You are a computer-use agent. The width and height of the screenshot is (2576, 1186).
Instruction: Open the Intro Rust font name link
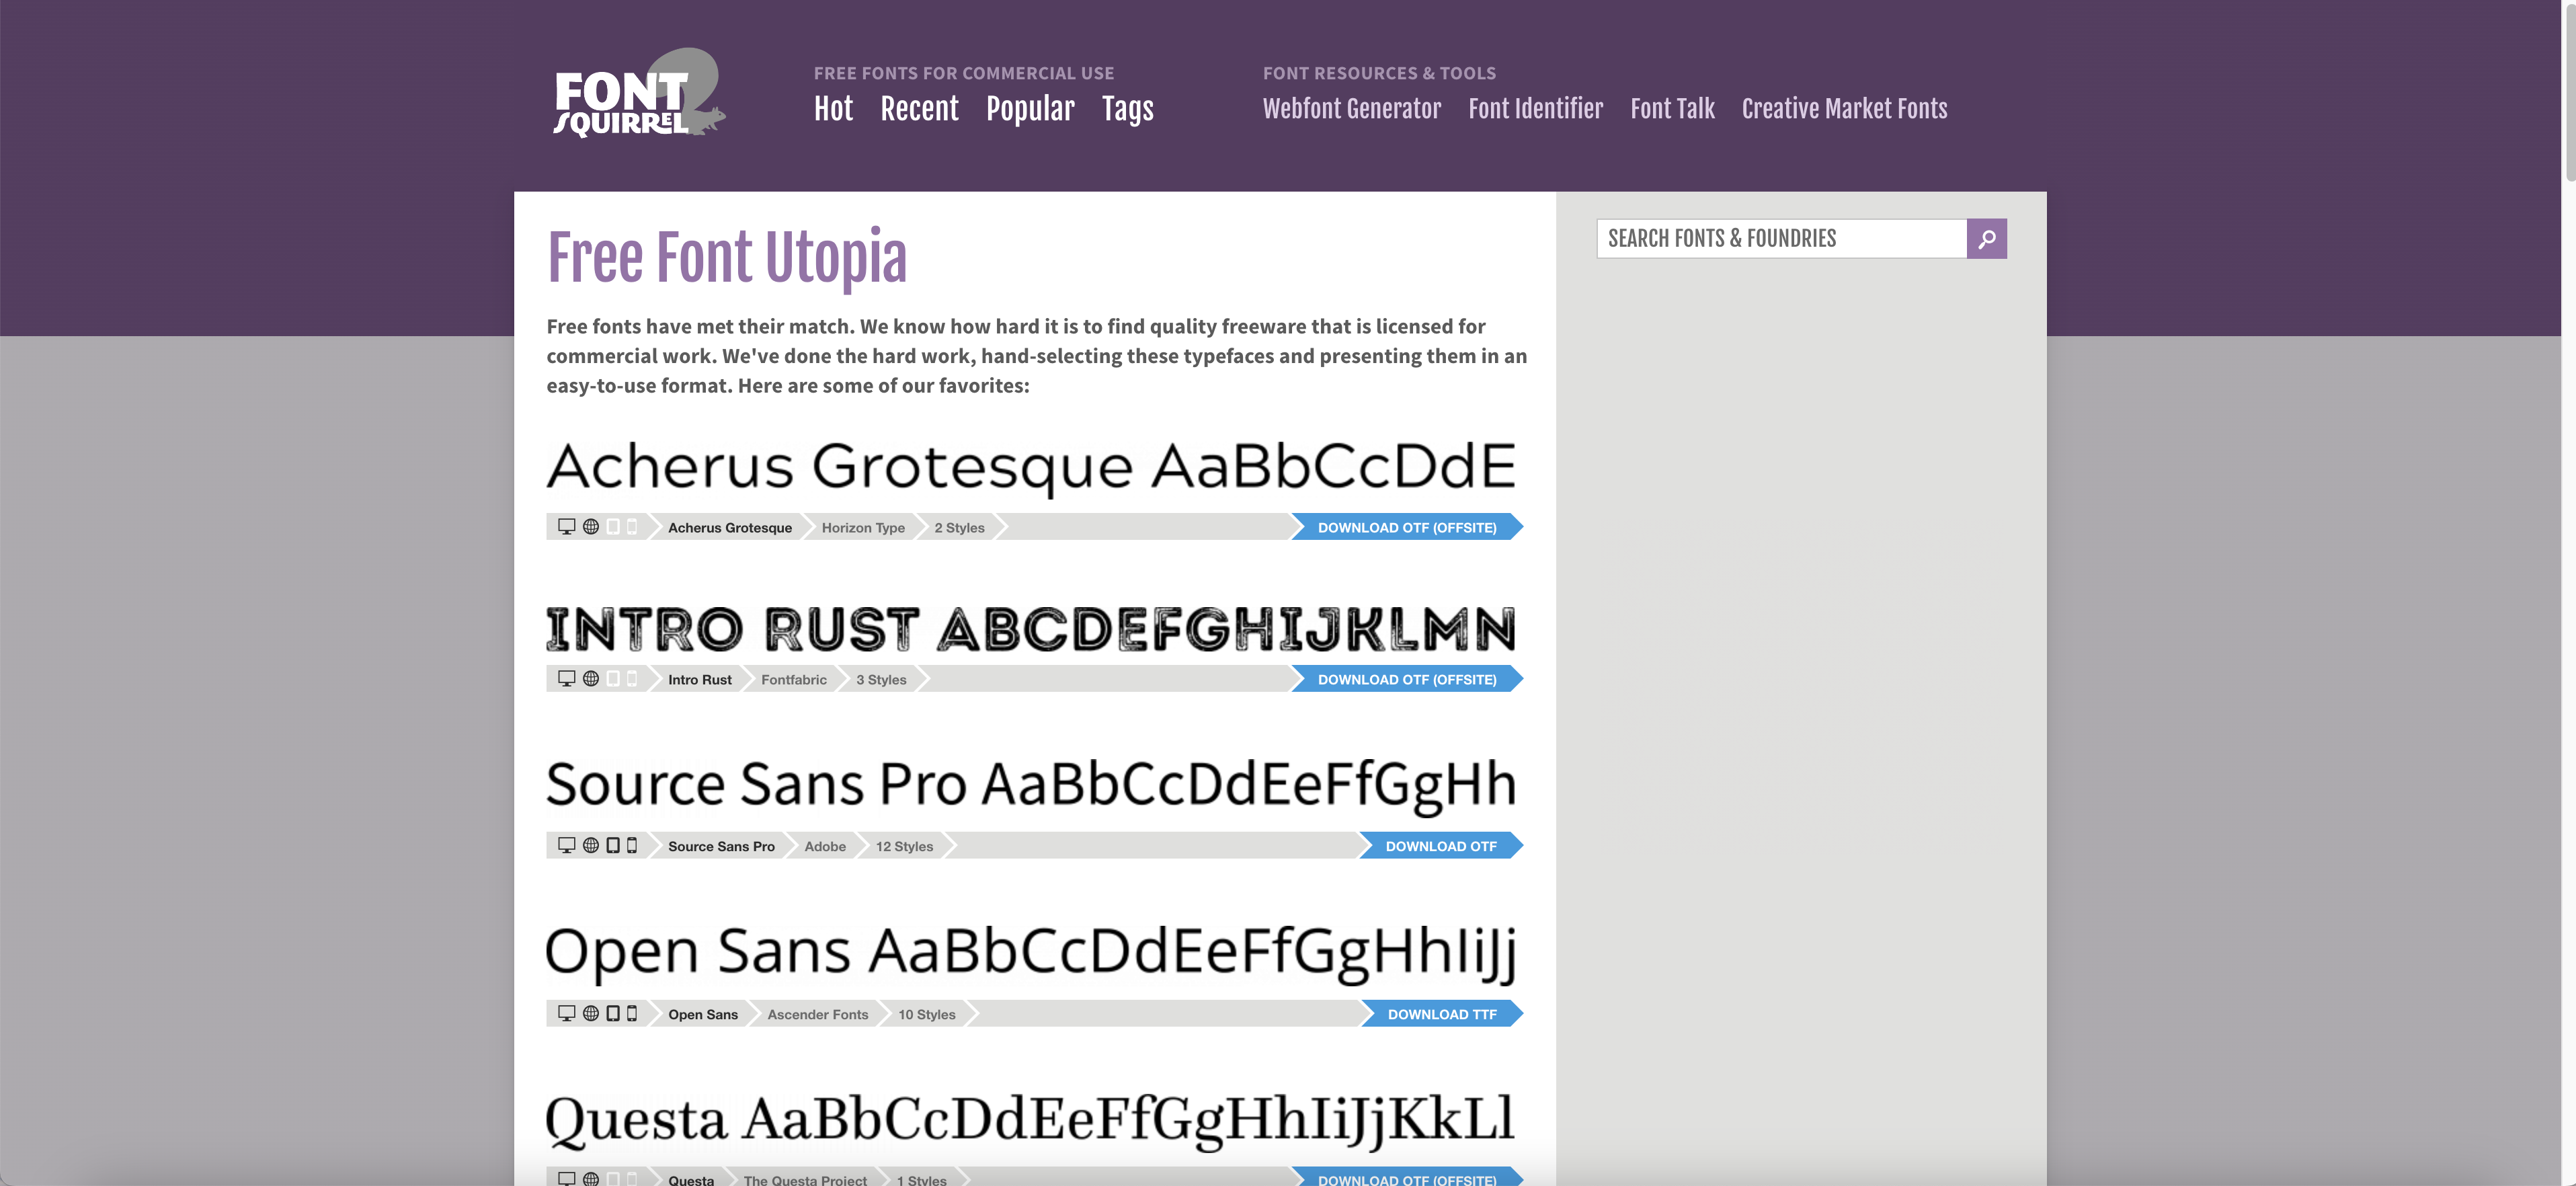pyautogui.click(x=700, y=680)
